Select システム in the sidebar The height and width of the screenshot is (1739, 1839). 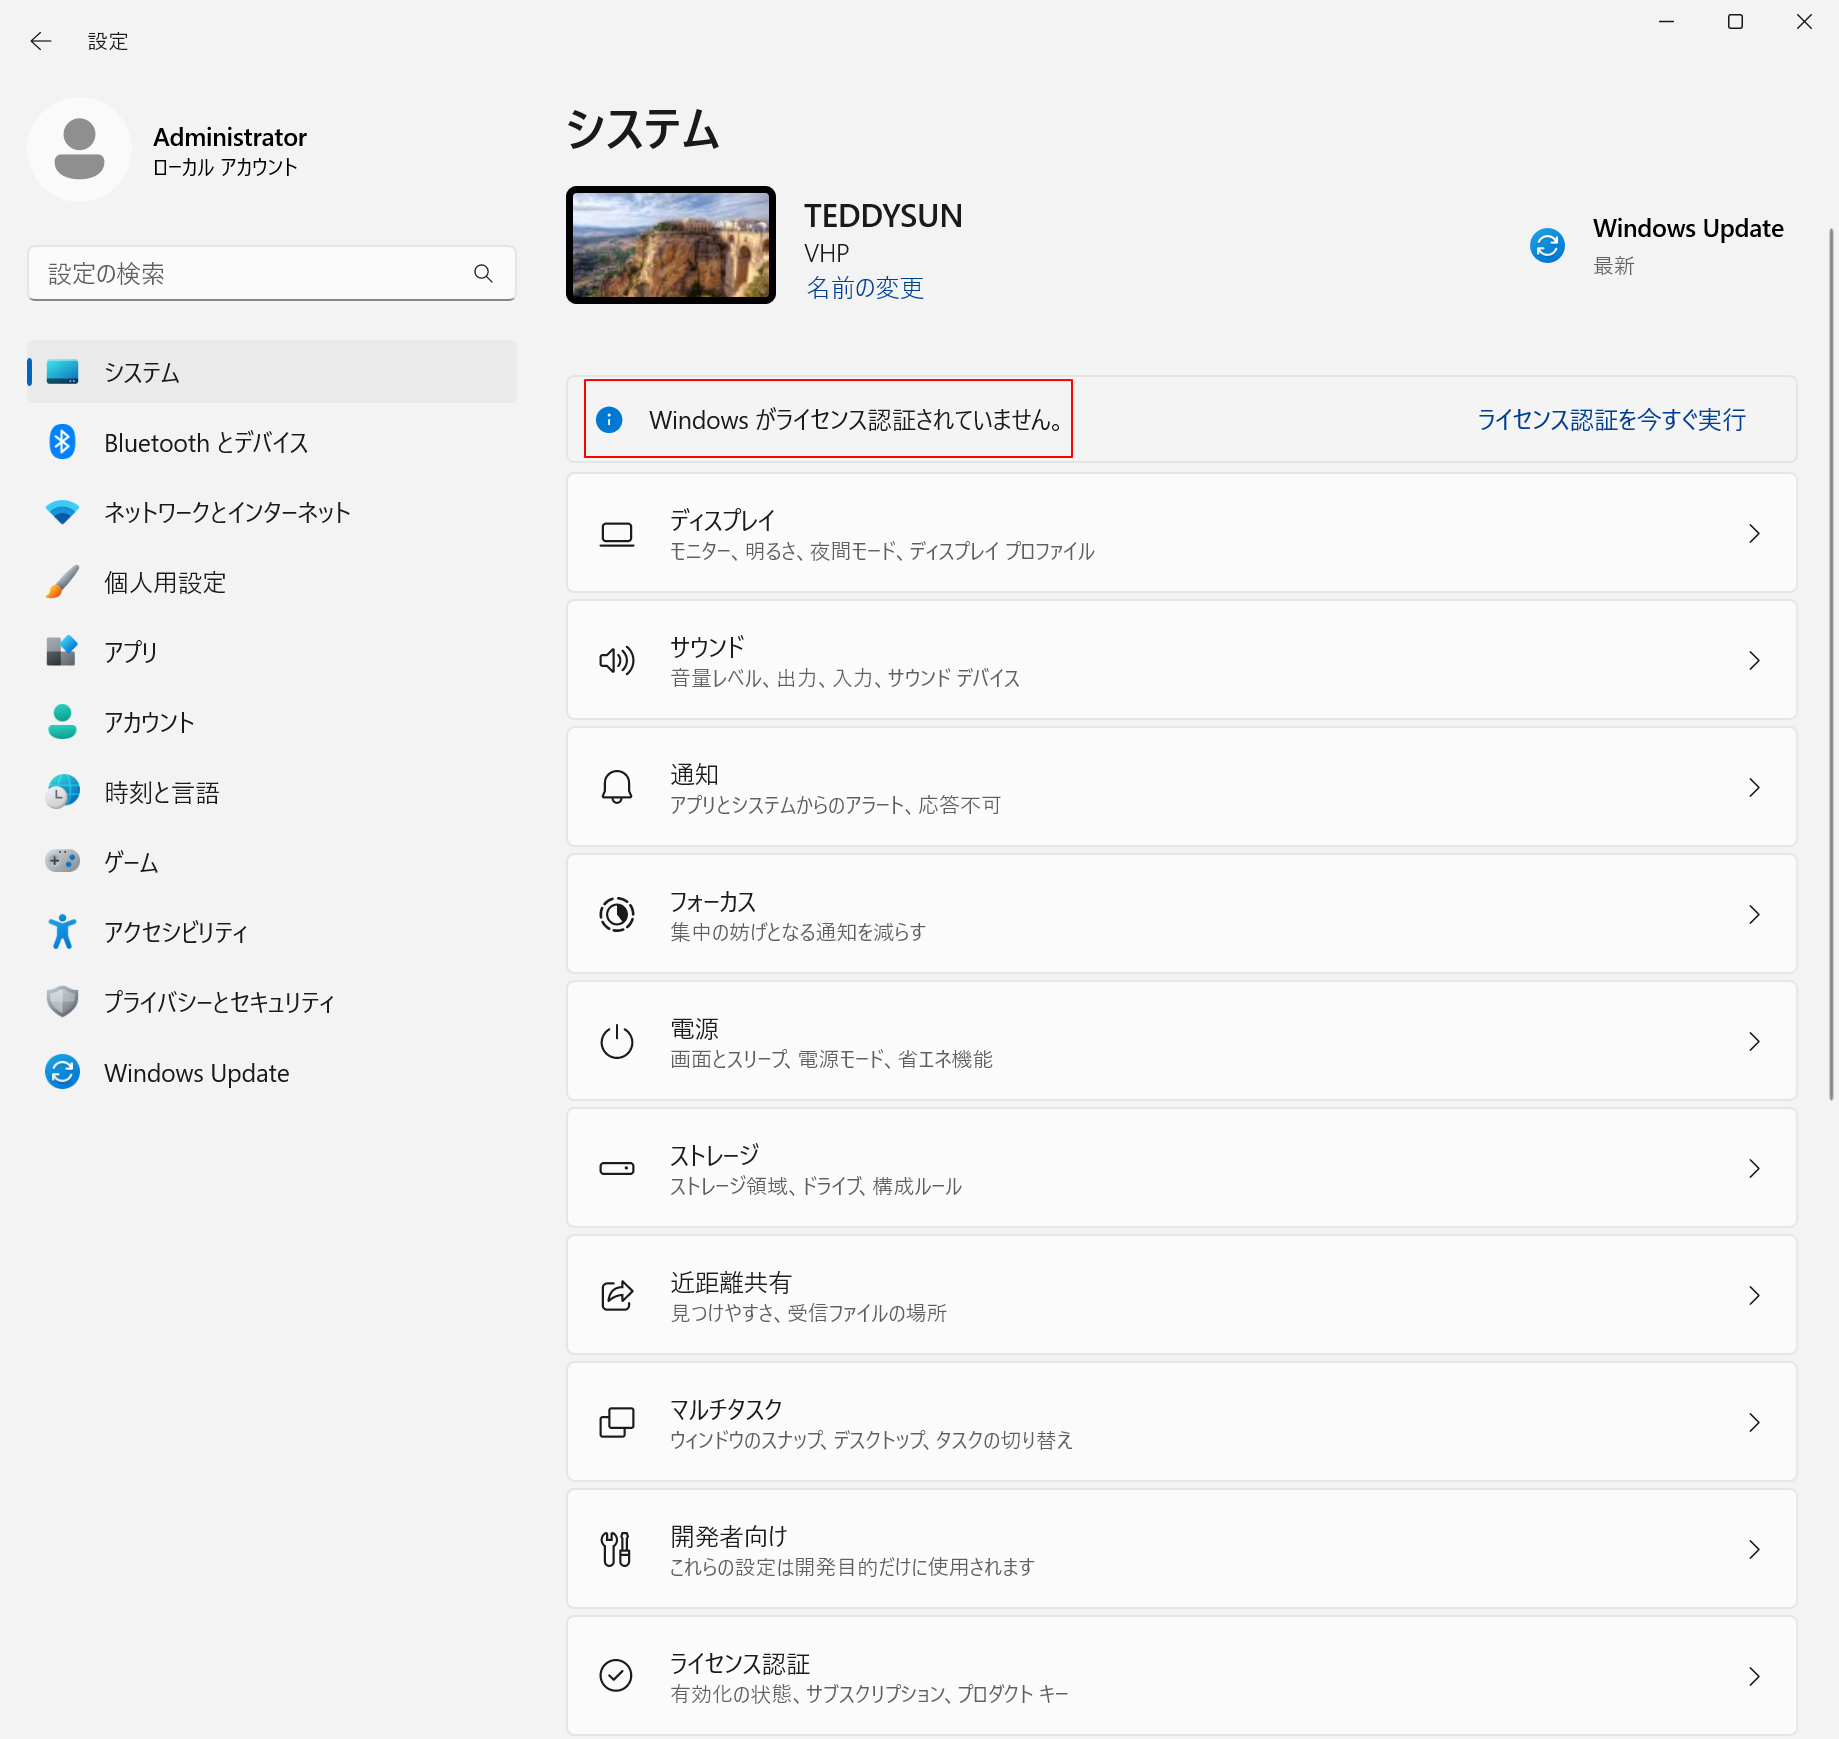tap(272, 372)
